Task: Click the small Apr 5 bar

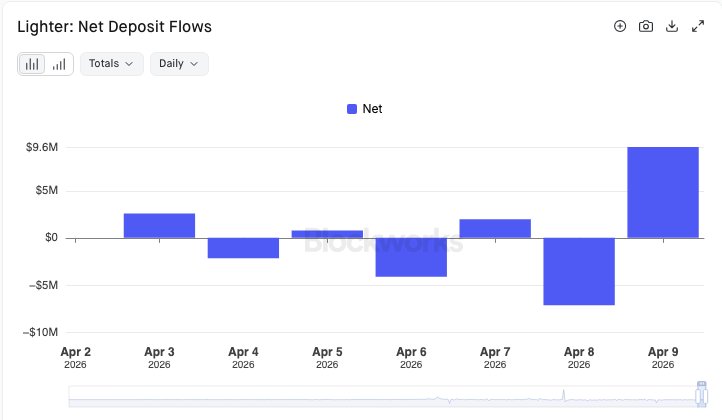Action: 327,234
